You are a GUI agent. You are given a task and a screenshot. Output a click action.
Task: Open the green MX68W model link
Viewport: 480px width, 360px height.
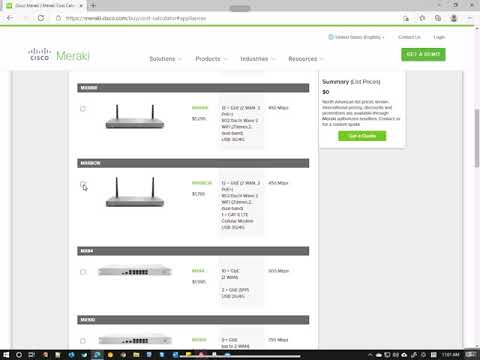coord(200,108)
